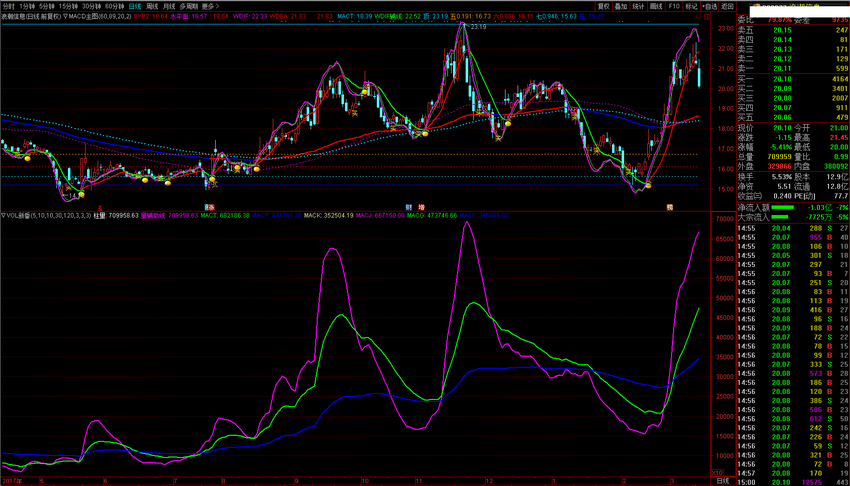Select the 30分钟 timeframe tab
This screenshot has height=486, width=850.
(91, 6)
